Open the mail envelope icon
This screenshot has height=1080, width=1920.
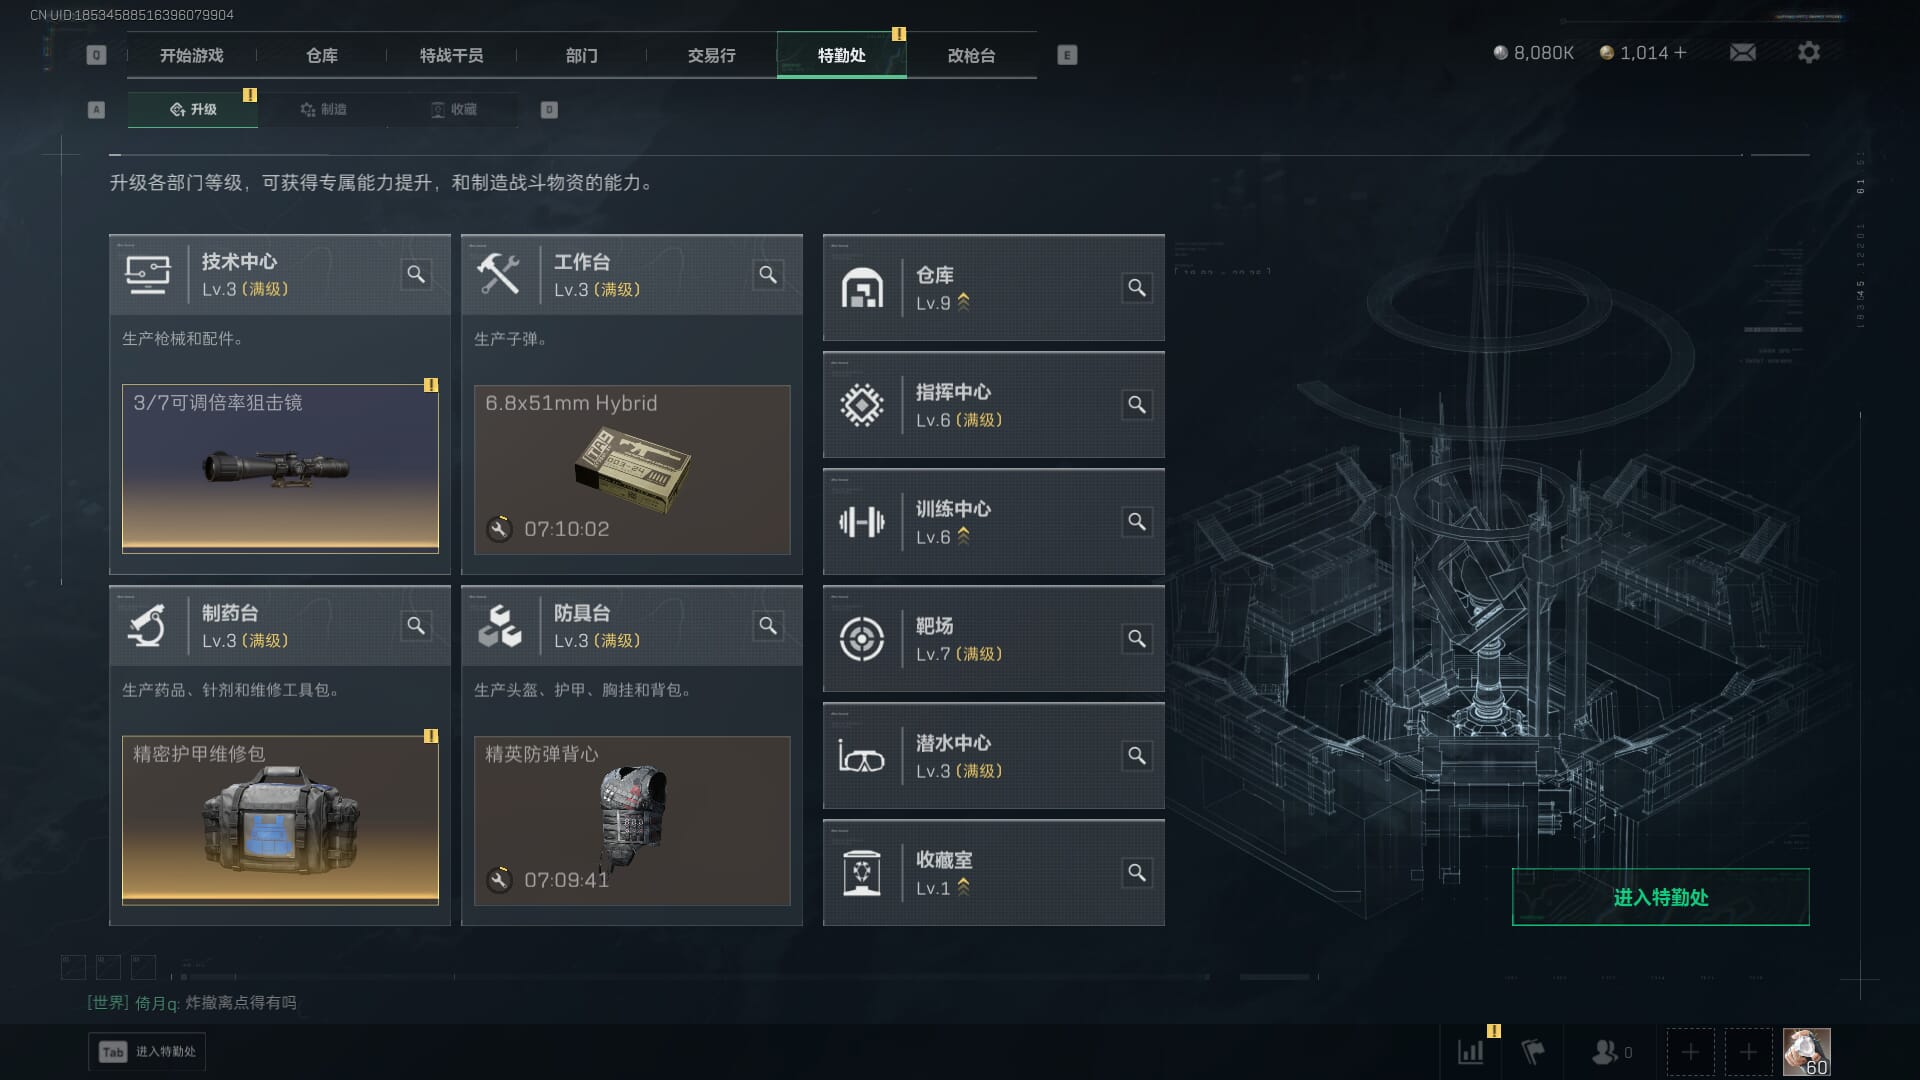tap(1742, 52)
